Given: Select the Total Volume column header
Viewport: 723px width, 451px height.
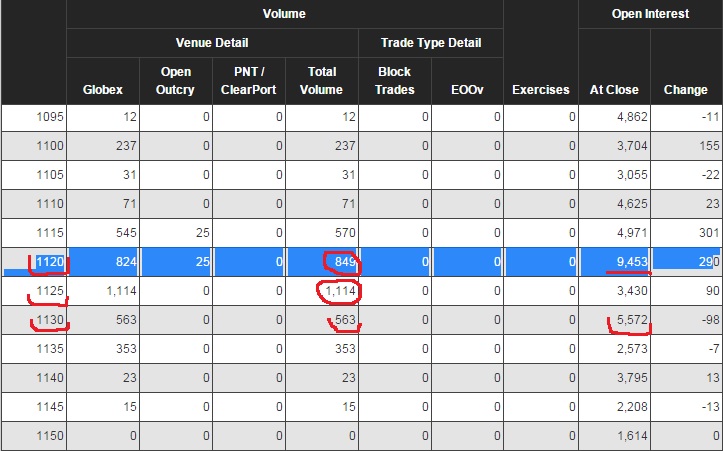Looking at the screenshot, I should 321,81.
